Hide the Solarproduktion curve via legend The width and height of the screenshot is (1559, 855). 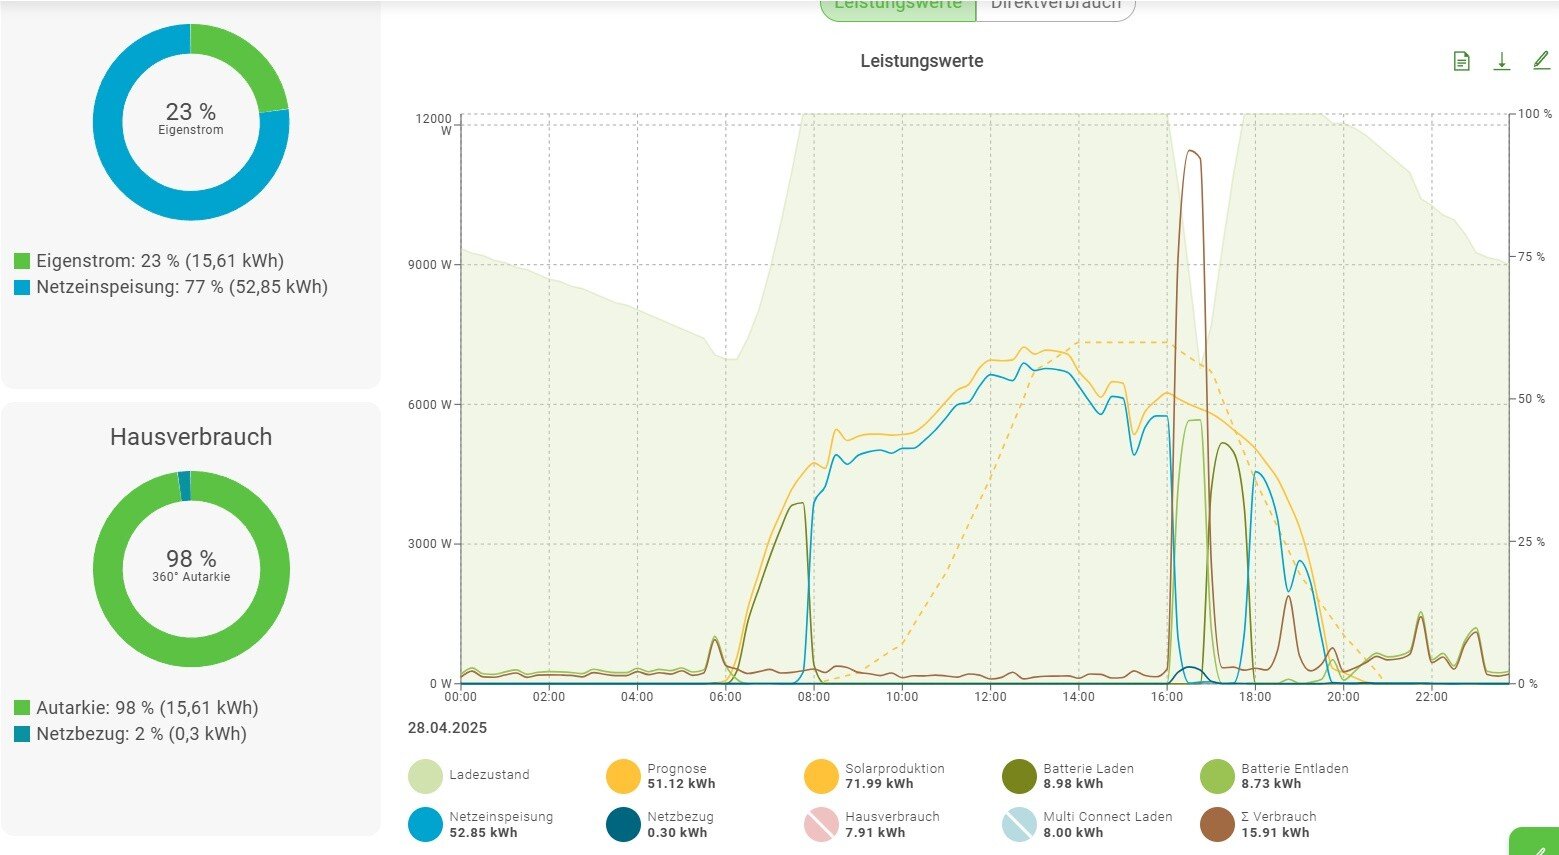tap(821, 776)
